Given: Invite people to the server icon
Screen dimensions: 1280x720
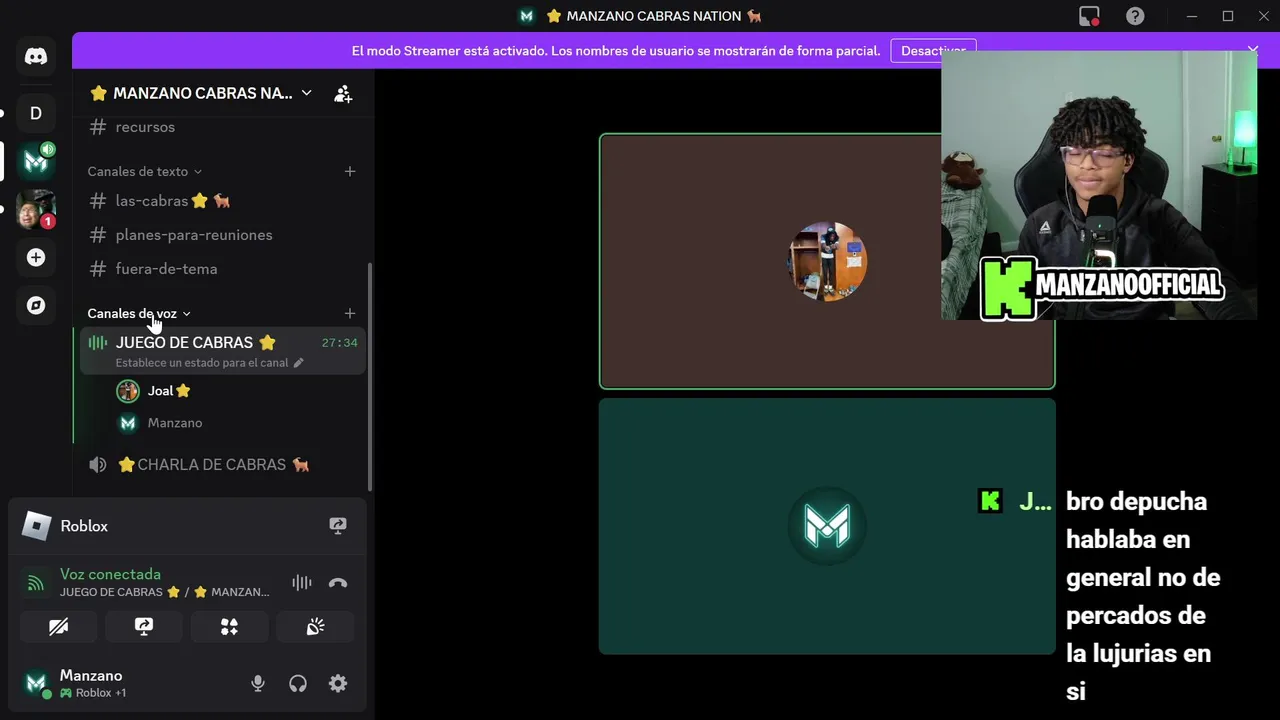Looking at the screenshot, I should point(343,93).
